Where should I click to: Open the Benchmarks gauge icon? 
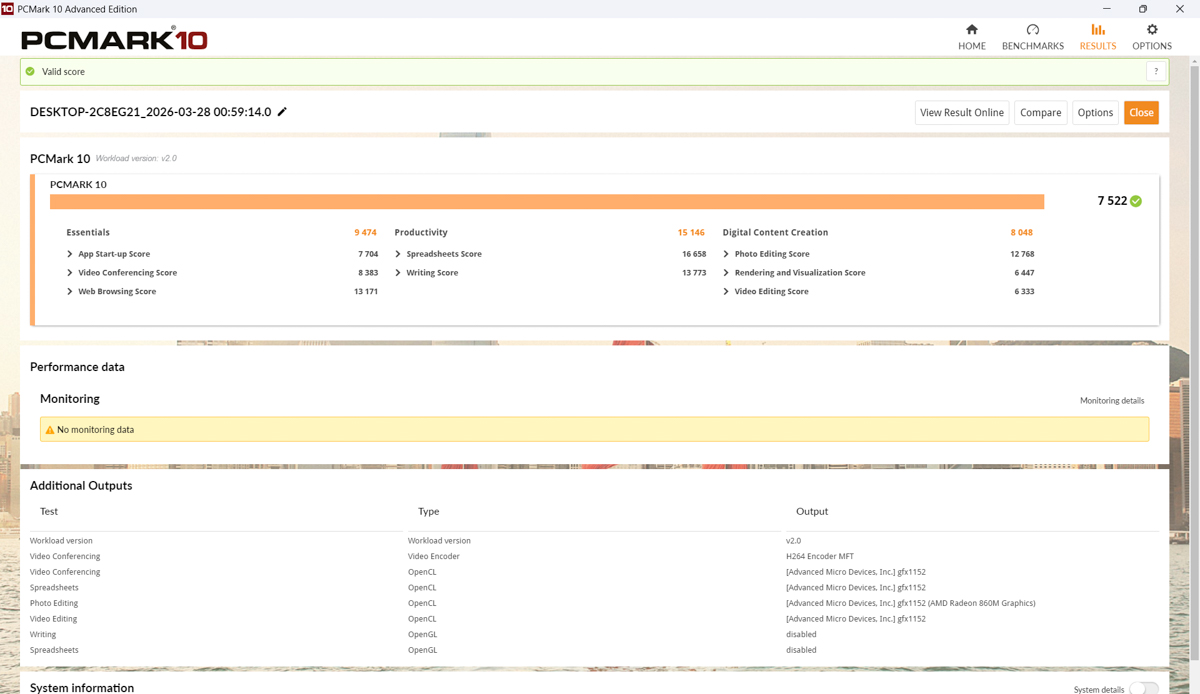point(1032,30)
